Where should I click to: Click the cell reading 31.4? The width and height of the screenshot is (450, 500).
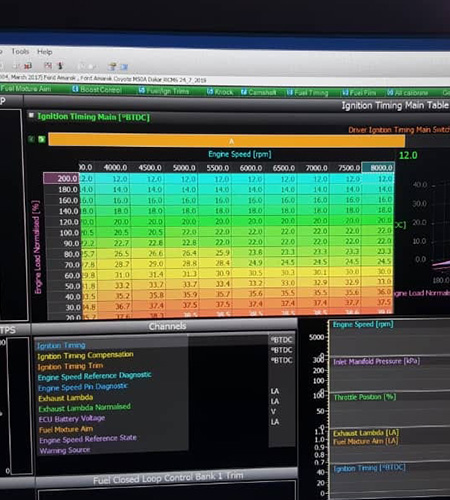click(x=148, y=274)
